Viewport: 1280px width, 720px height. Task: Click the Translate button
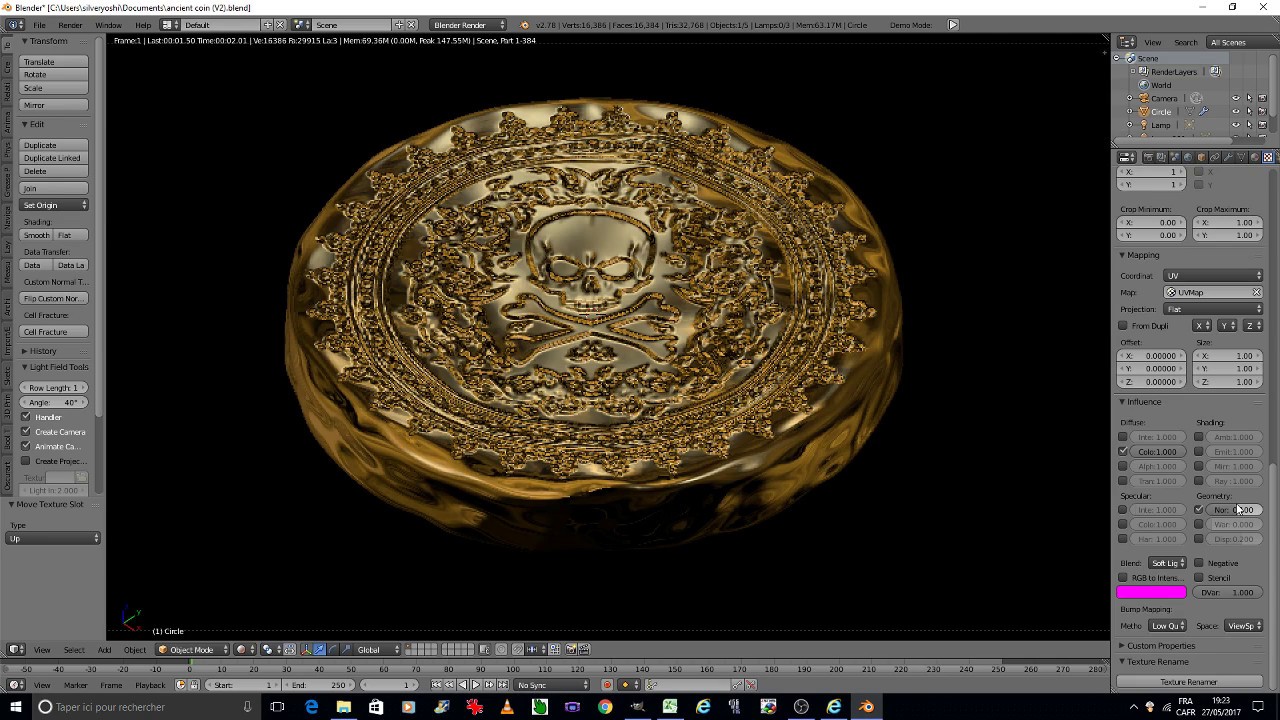tap(54, 62)
